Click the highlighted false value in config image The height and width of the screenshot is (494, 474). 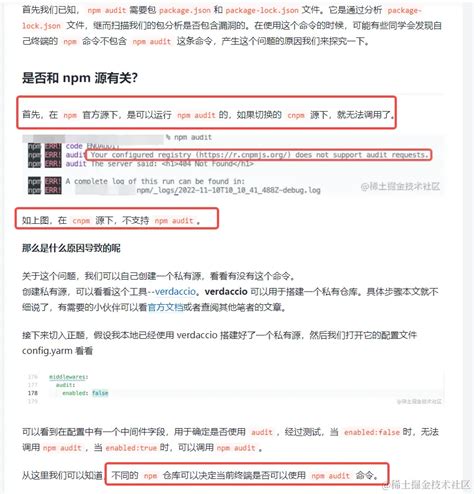click(100, 393)
